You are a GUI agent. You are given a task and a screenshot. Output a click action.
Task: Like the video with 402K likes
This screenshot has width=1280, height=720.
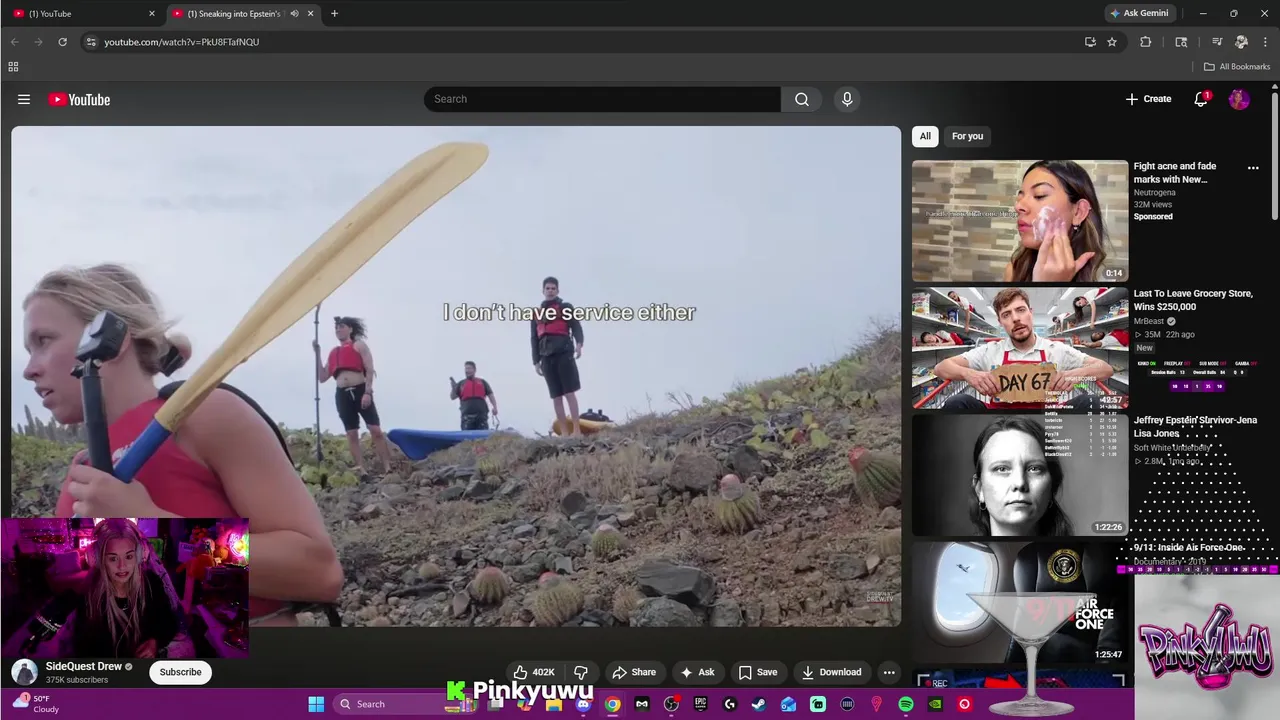point(533,672)
